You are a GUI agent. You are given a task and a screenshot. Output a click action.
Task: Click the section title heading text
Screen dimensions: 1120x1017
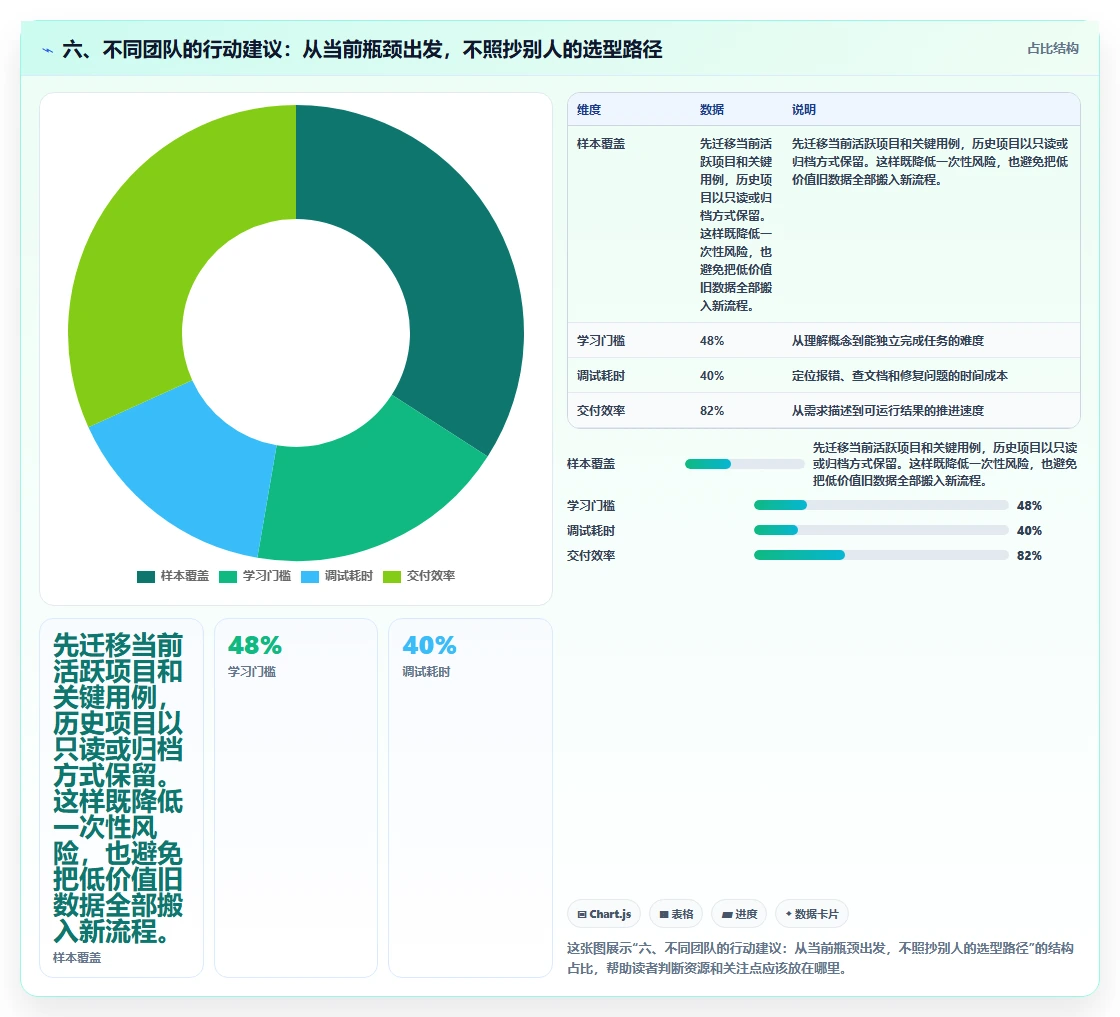pos(362,49)
